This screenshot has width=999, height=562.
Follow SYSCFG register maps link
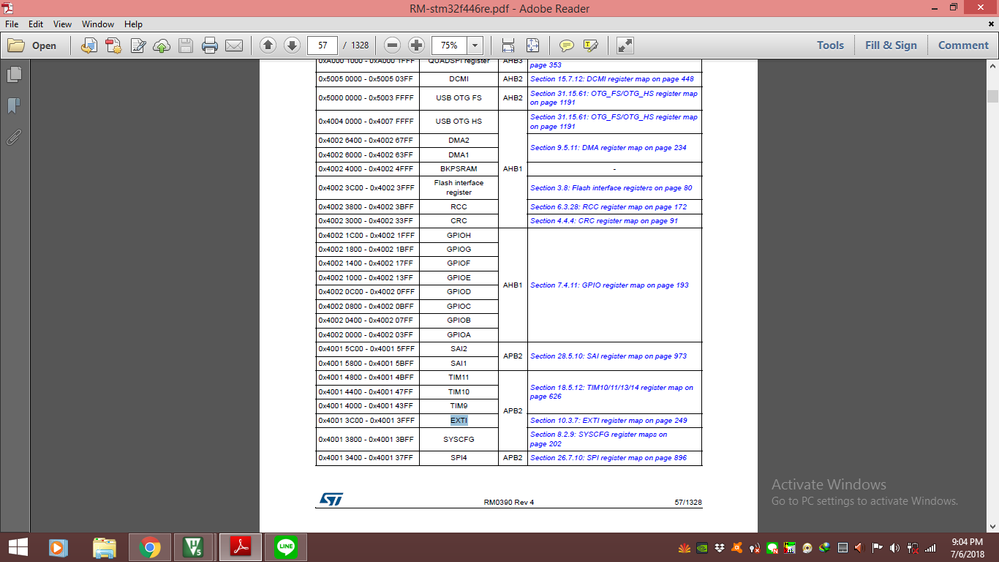click(x=599, y=439)
